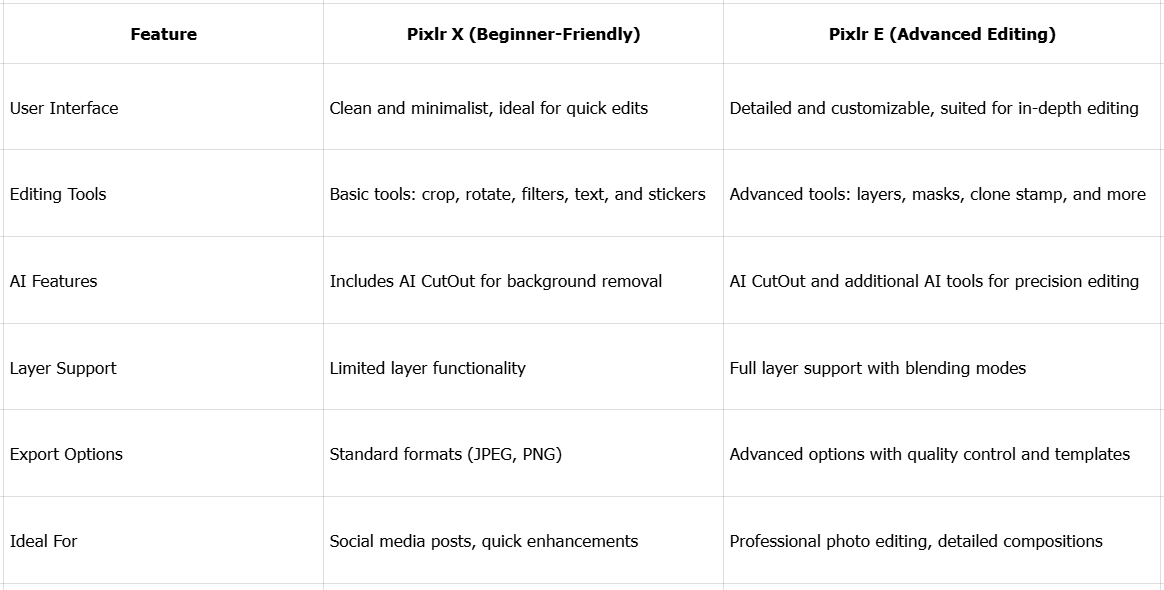Select the "Editing Tools" row label

pyautogui.click(x=58, y=194)
